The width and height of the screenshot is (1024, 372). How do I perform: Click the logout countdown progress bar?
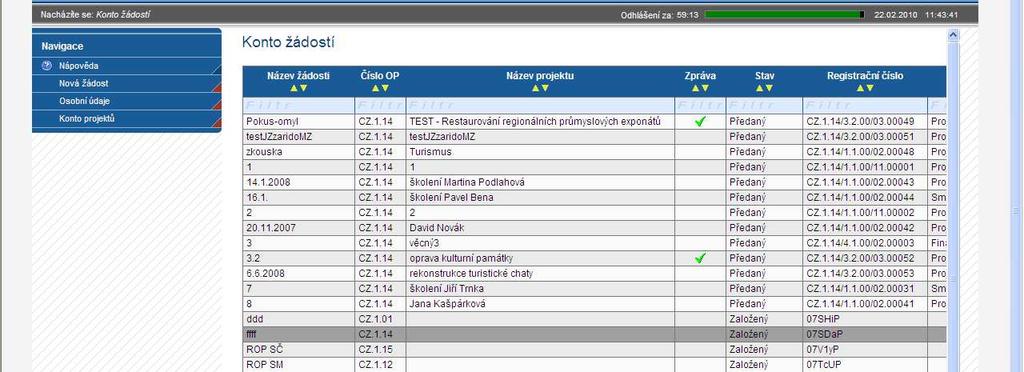tap(785, 14)
